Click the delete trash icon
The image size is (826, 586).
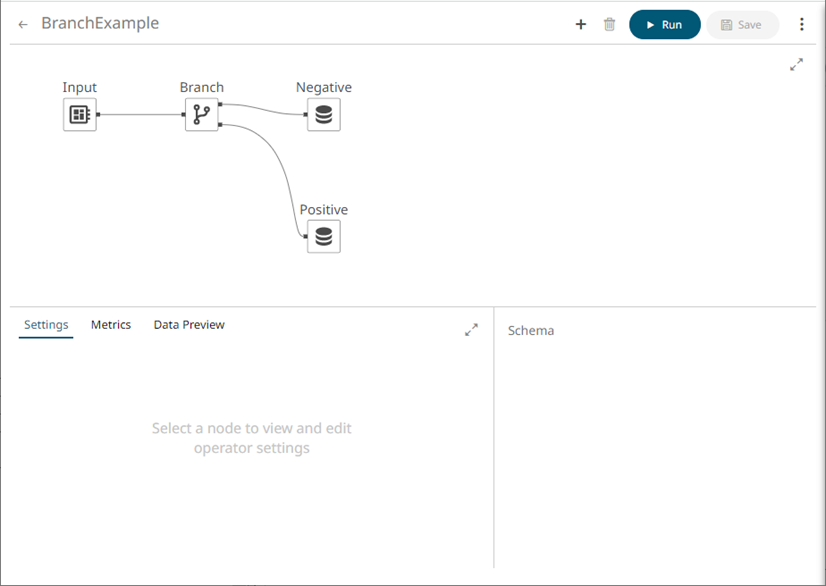tap(609, 24)
